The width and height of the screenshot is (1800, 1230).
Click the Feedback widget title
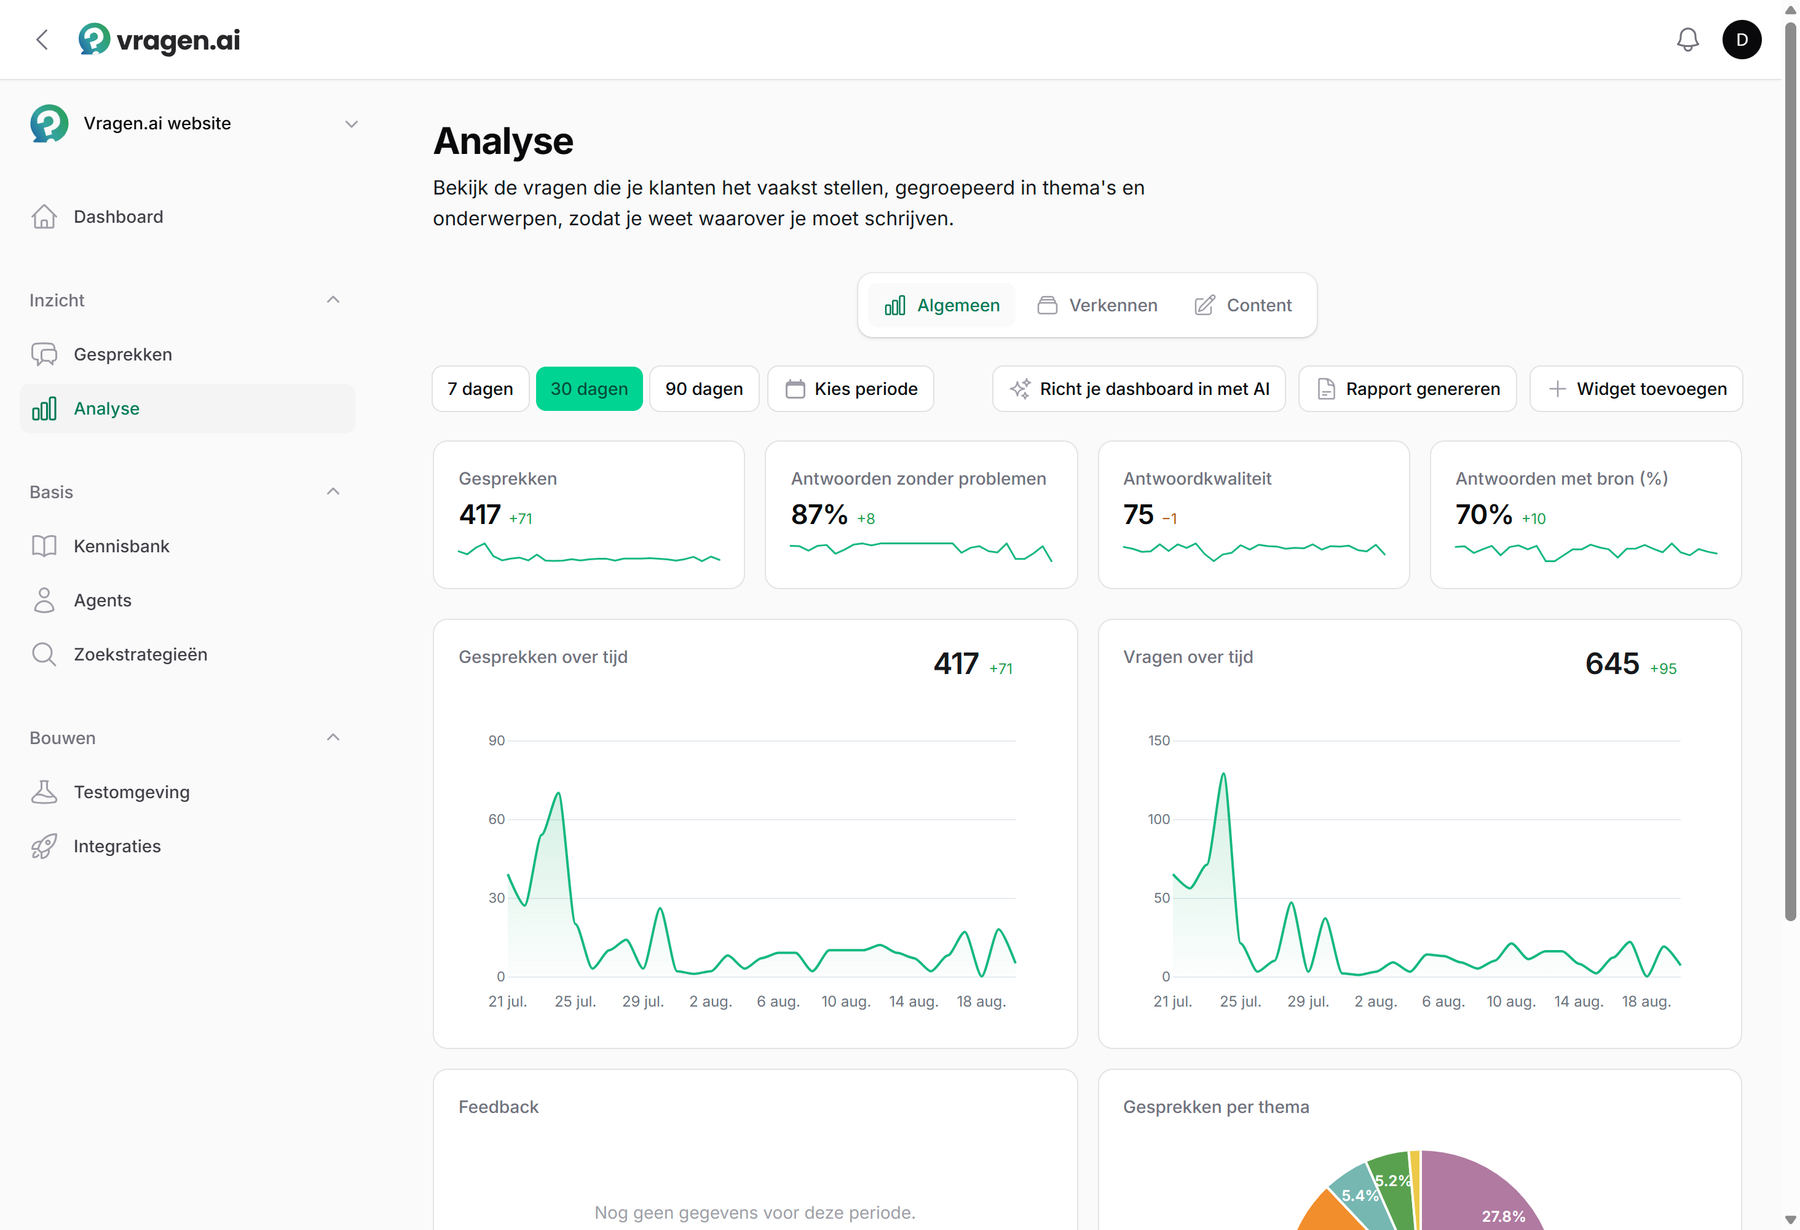498,1107
